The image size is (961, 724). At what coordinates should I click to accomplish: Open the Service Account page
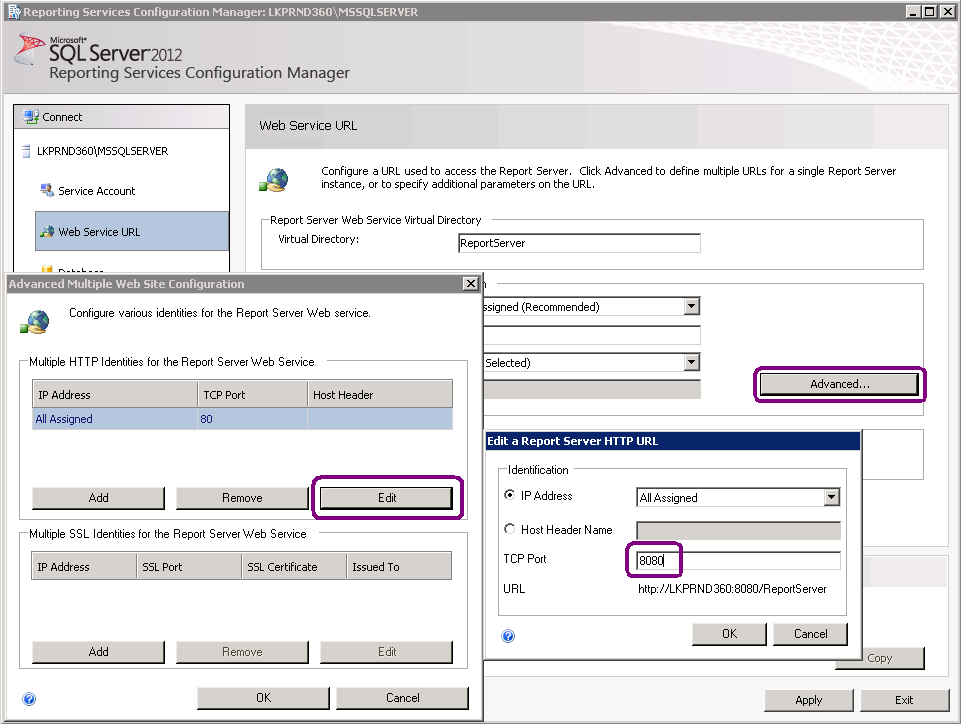click(96, 191)
